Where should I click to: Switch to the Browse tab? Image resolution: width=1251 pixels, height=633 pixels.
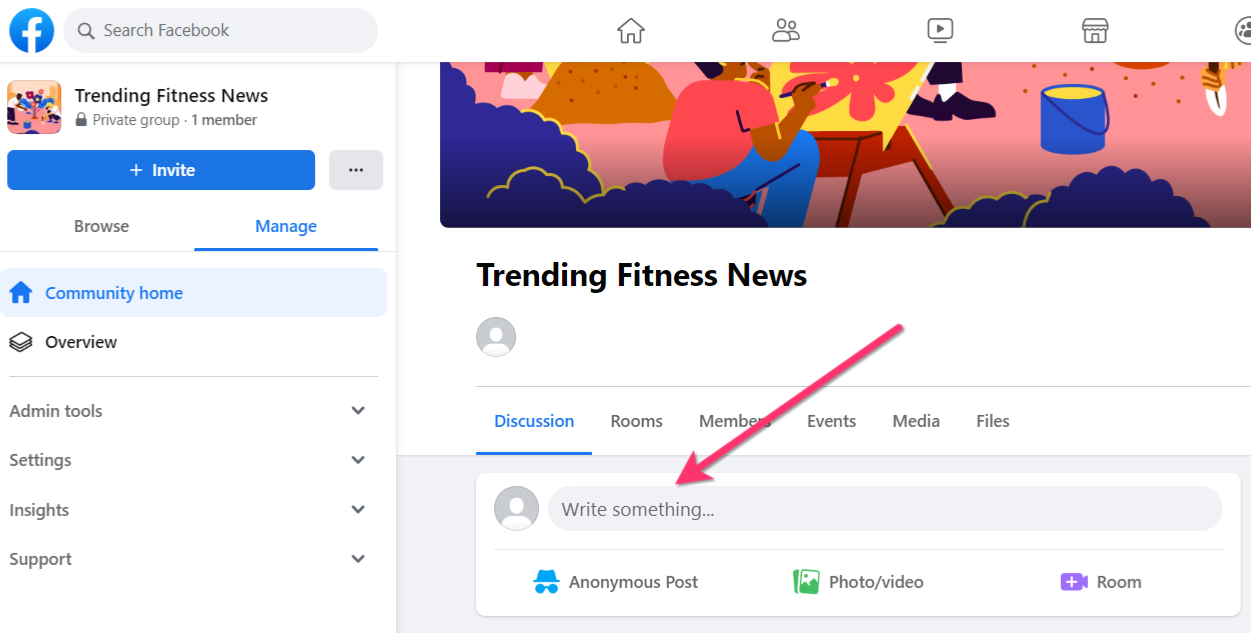(x=101, y=226)
